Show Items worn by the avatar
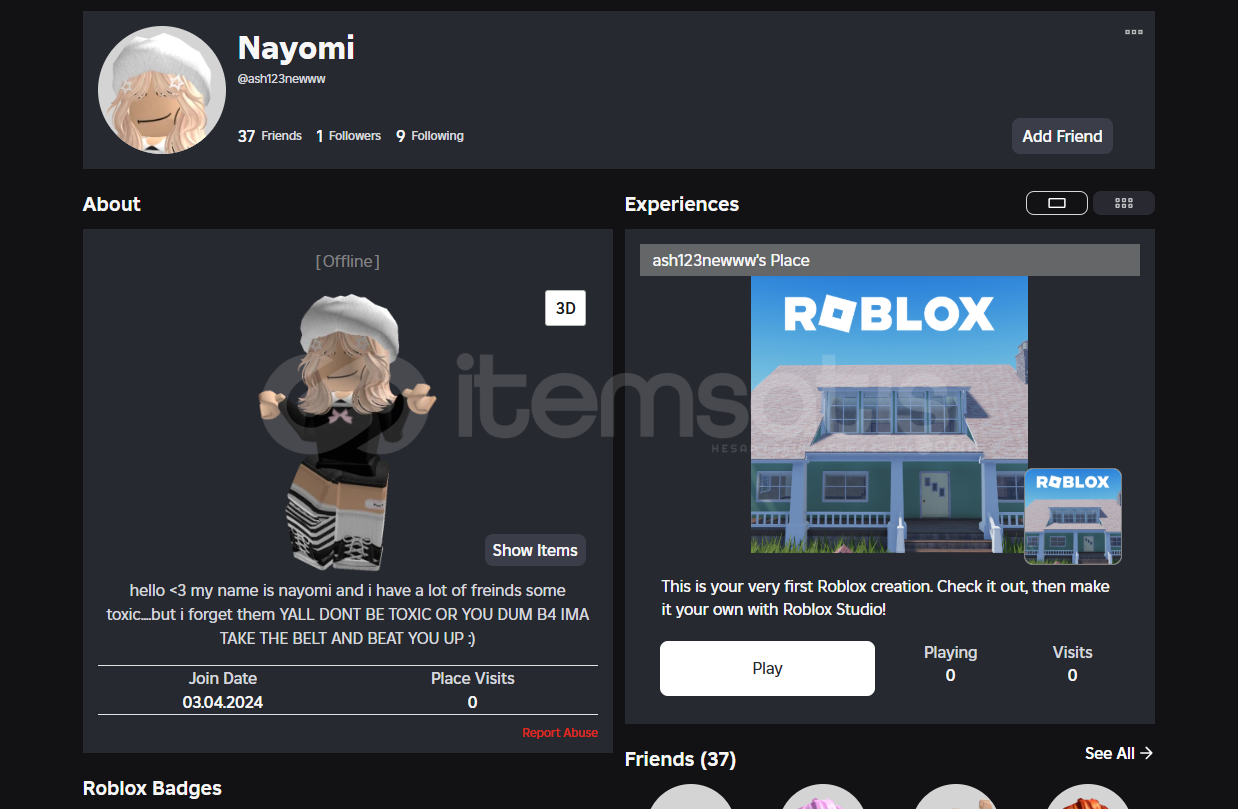The image size is (1238, 809). tap(535, 550)
